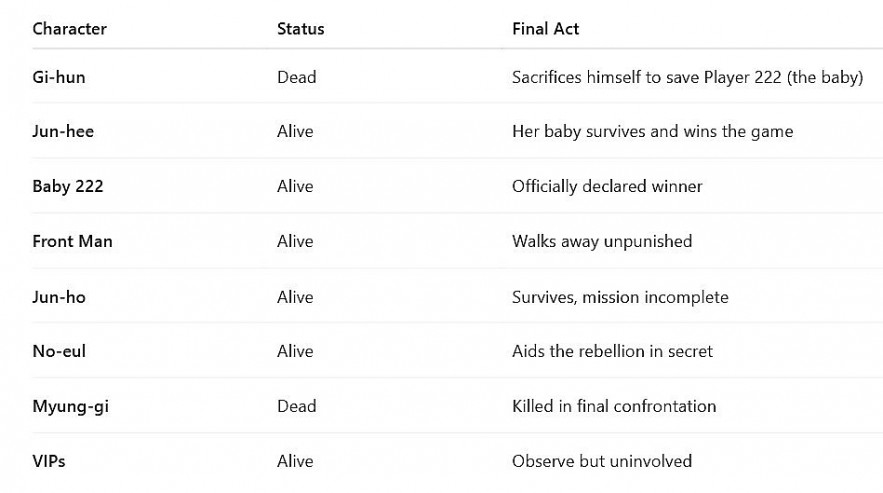Click Myung-gi's Dead status cell
The height and width of the screenshot is (493, 883).
[296, 406]
